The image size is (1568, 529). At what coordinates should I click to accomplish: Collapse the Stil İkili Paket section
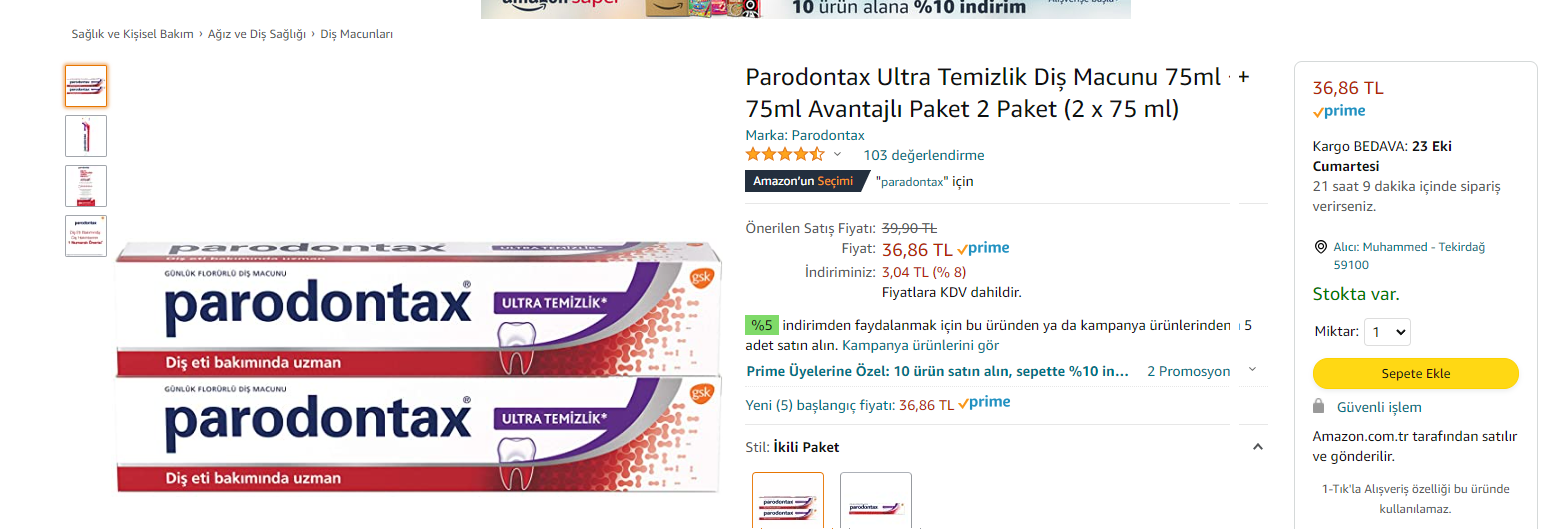[1258, 447]
